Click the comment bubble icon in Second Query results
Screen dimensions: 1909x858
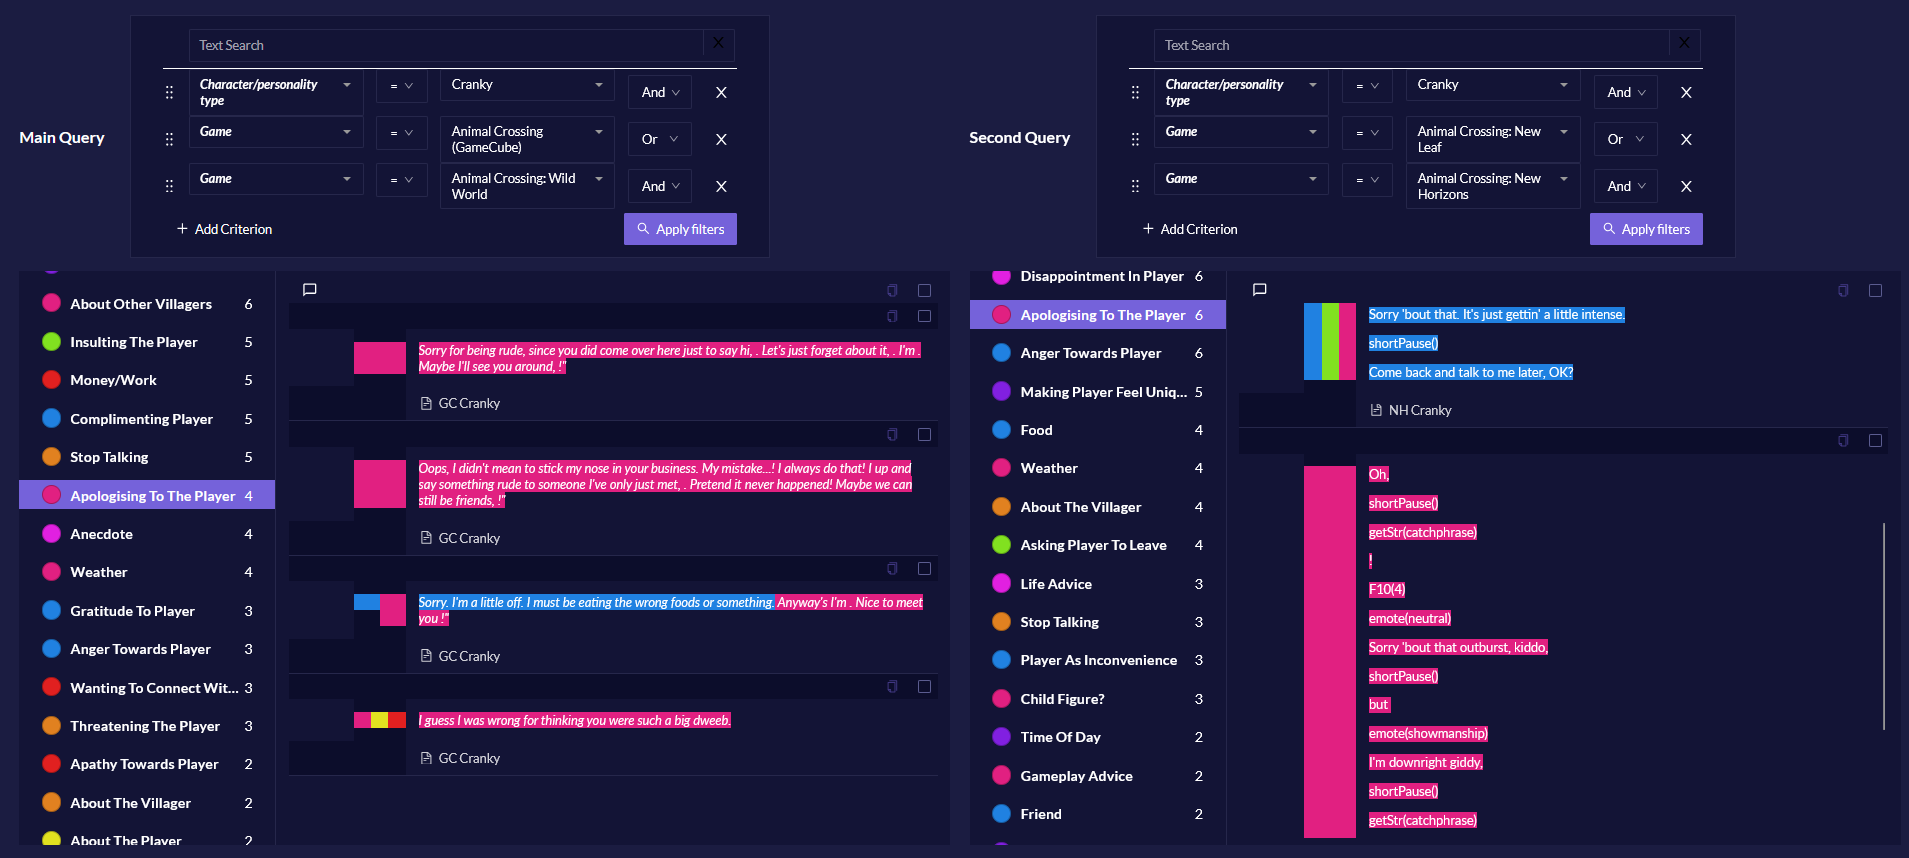tap(1260, 290)
